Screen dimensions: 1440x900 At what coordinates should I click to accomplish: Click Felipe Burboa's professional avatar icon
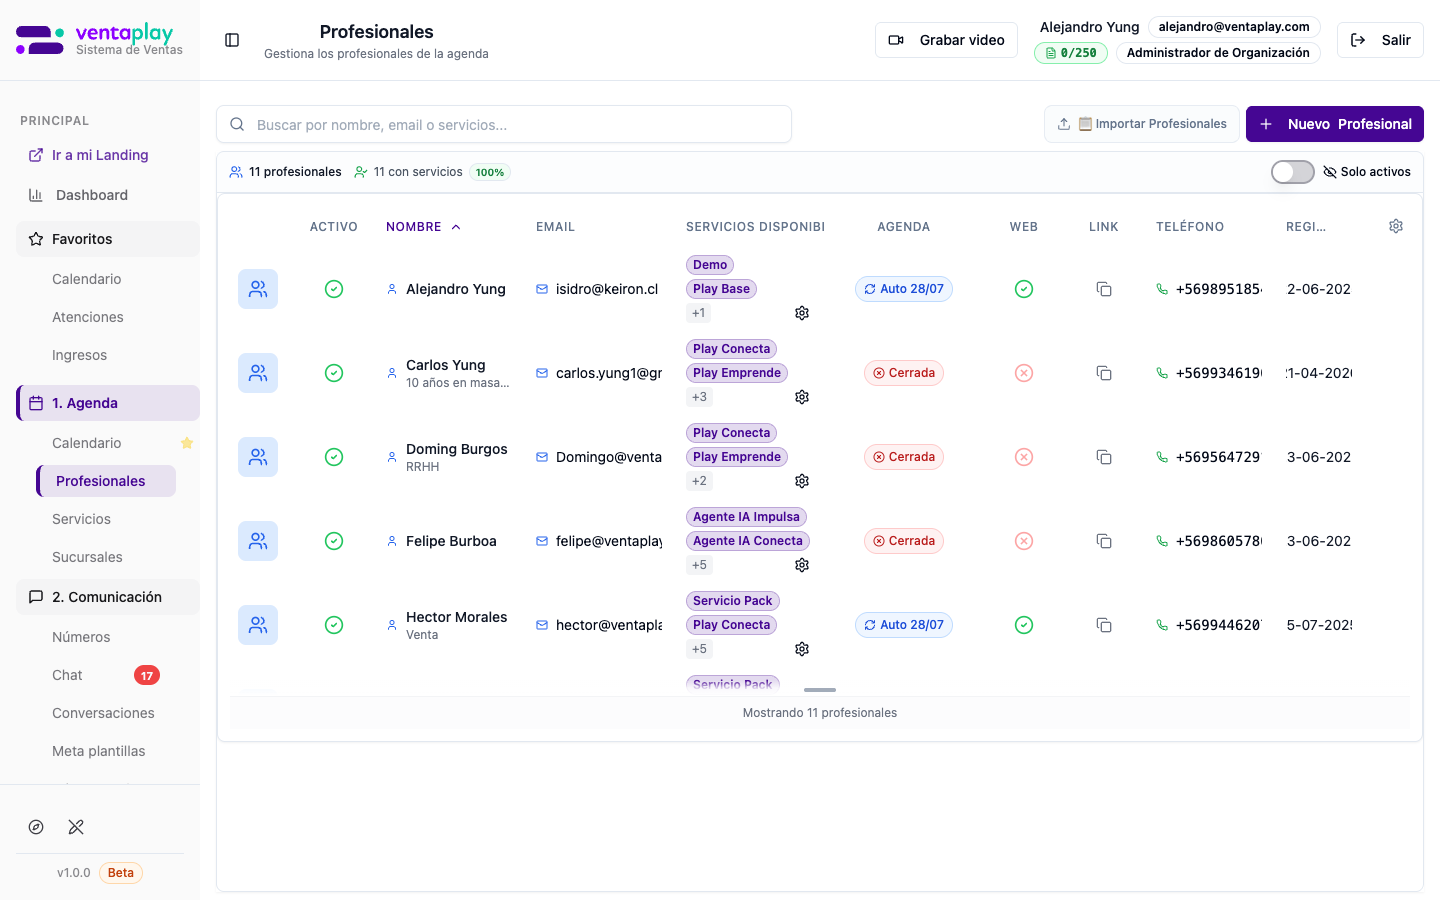click(x=258, y=541)
